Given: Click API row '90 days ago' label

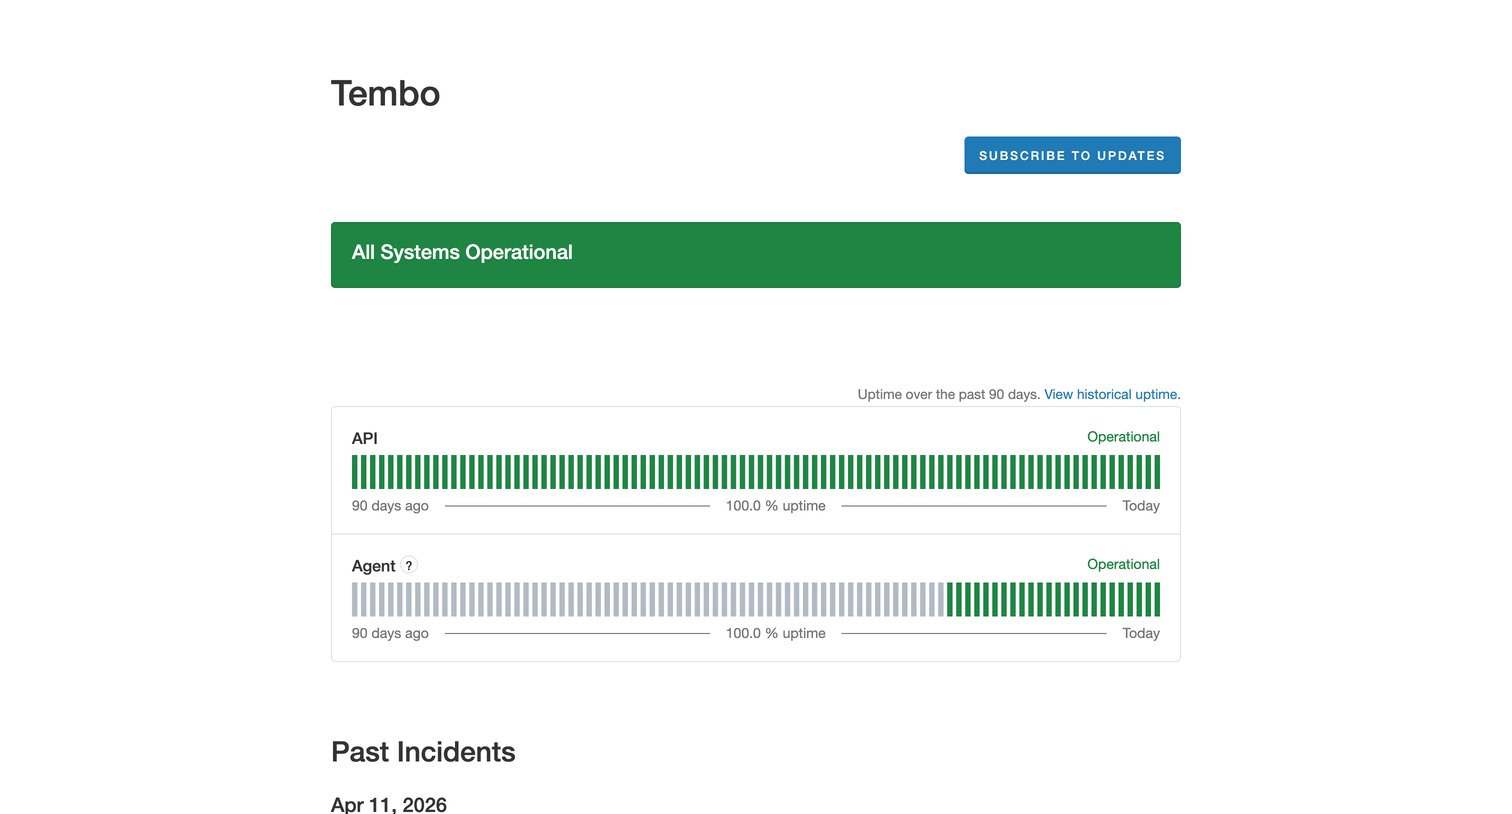Looking at the screenshot, I should (x=390, y=506).
